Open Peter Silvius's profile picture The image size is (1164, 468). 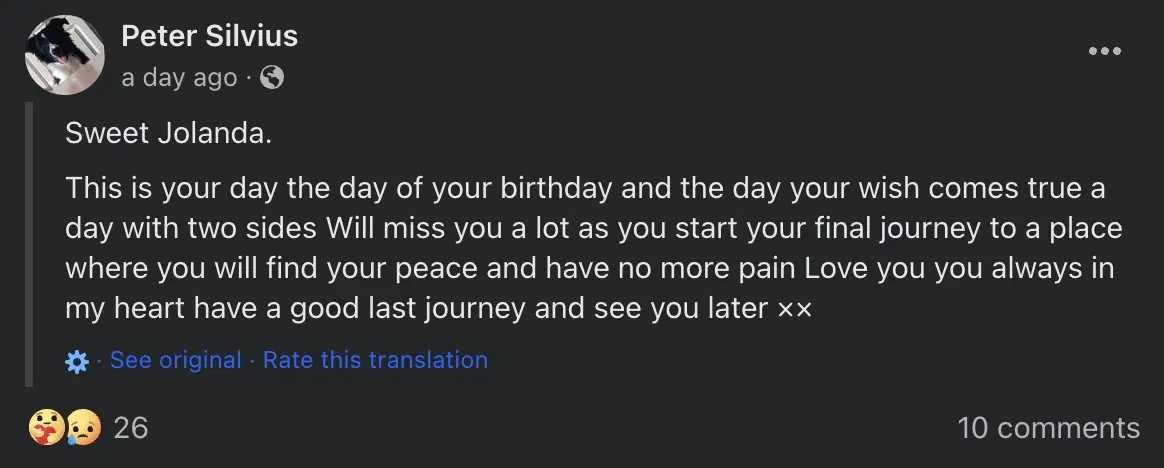click(65, 56)
